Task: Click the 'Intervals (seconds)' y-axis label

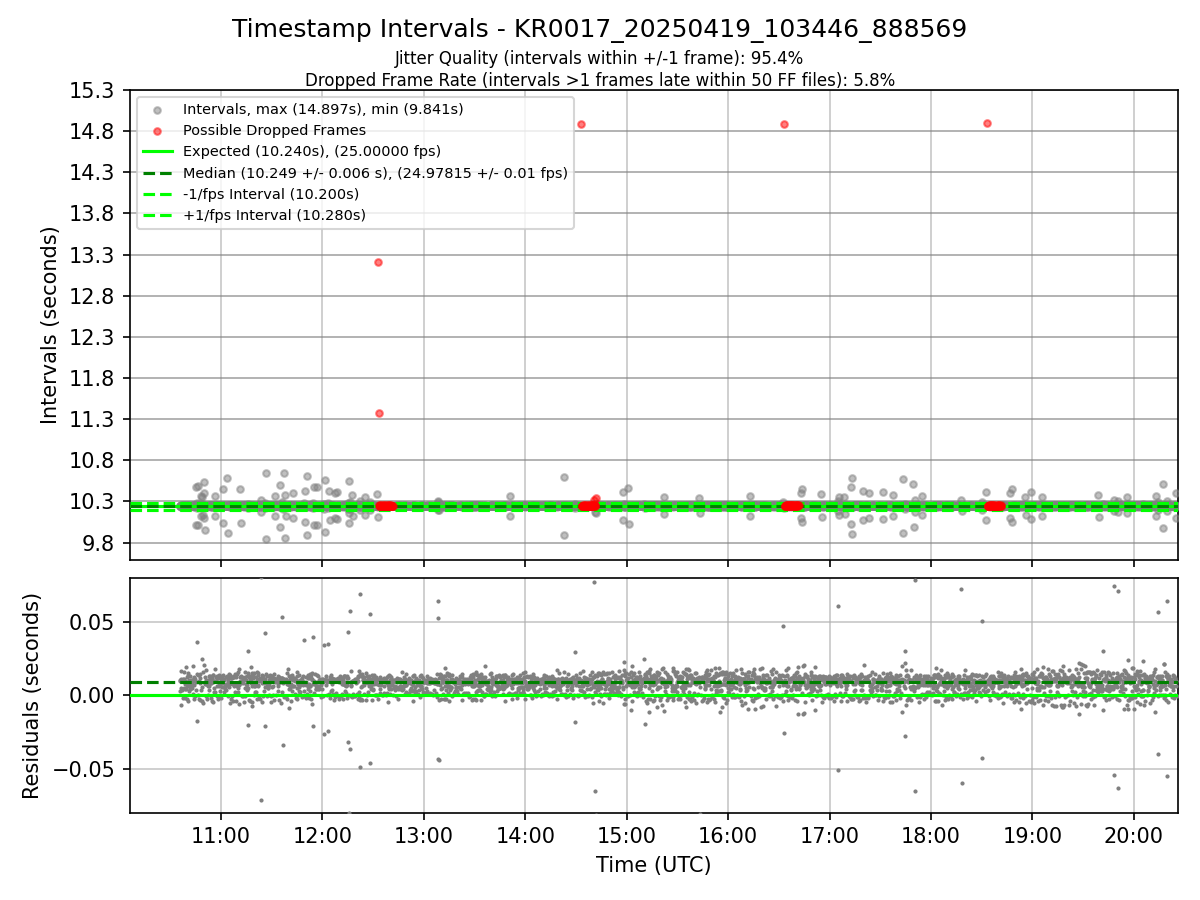Action: pos(50,325)
